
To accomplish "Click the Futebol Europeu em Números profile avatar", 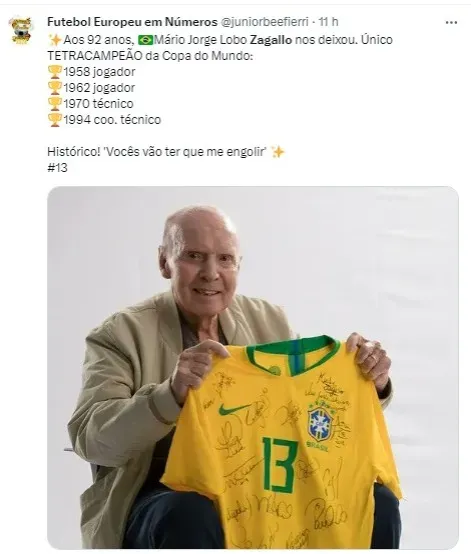I will point(21,30).
